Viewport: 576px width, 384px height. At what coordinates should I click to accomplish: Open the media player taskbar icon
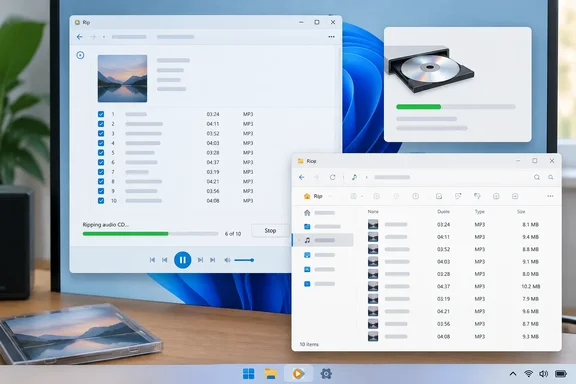pyautogui.click(x=298, y=374)
